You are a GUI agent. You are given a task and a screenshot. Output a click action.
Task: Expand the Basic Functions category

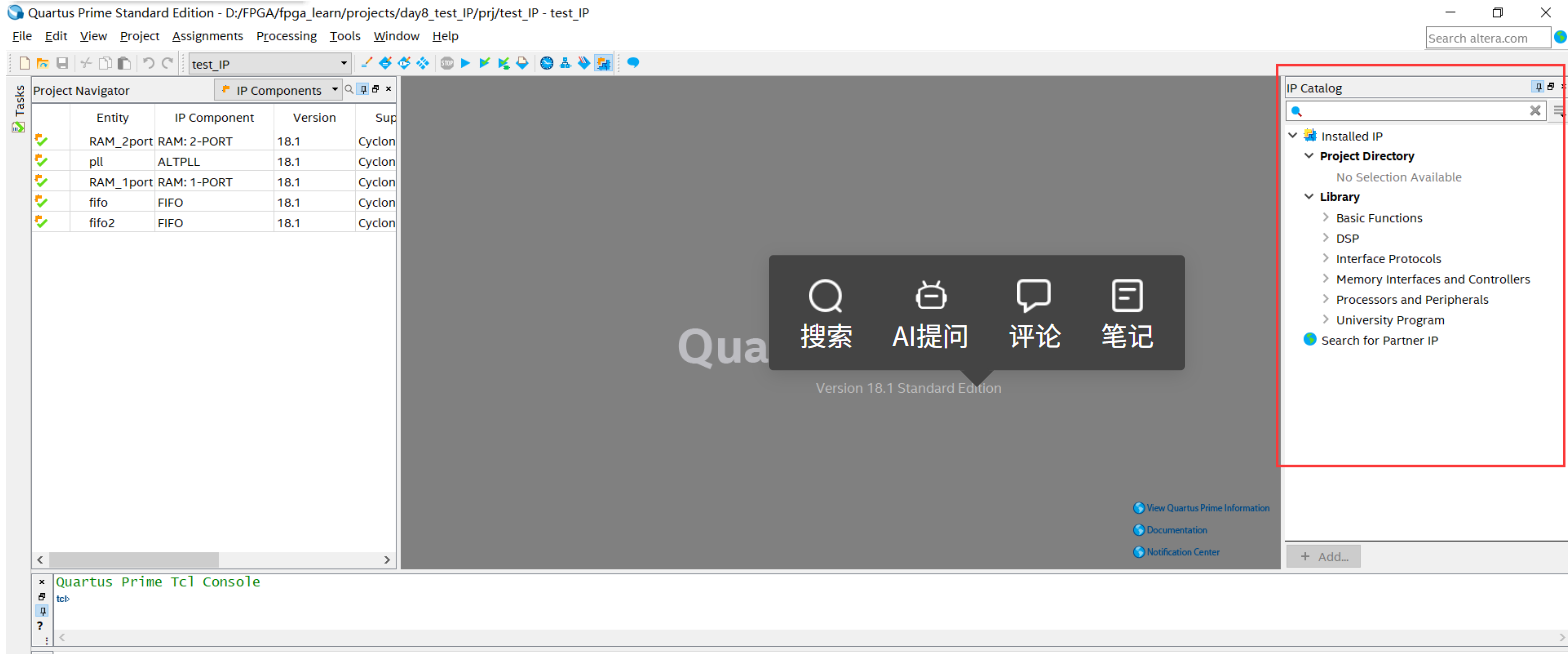[1326, 217]
